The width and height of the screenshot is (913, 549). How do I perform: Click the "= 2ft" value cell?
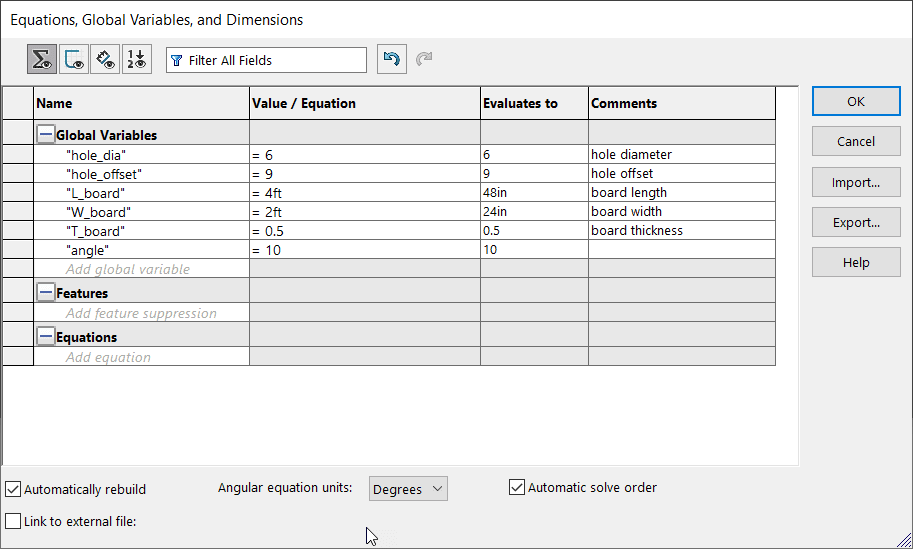pos(365,212)
